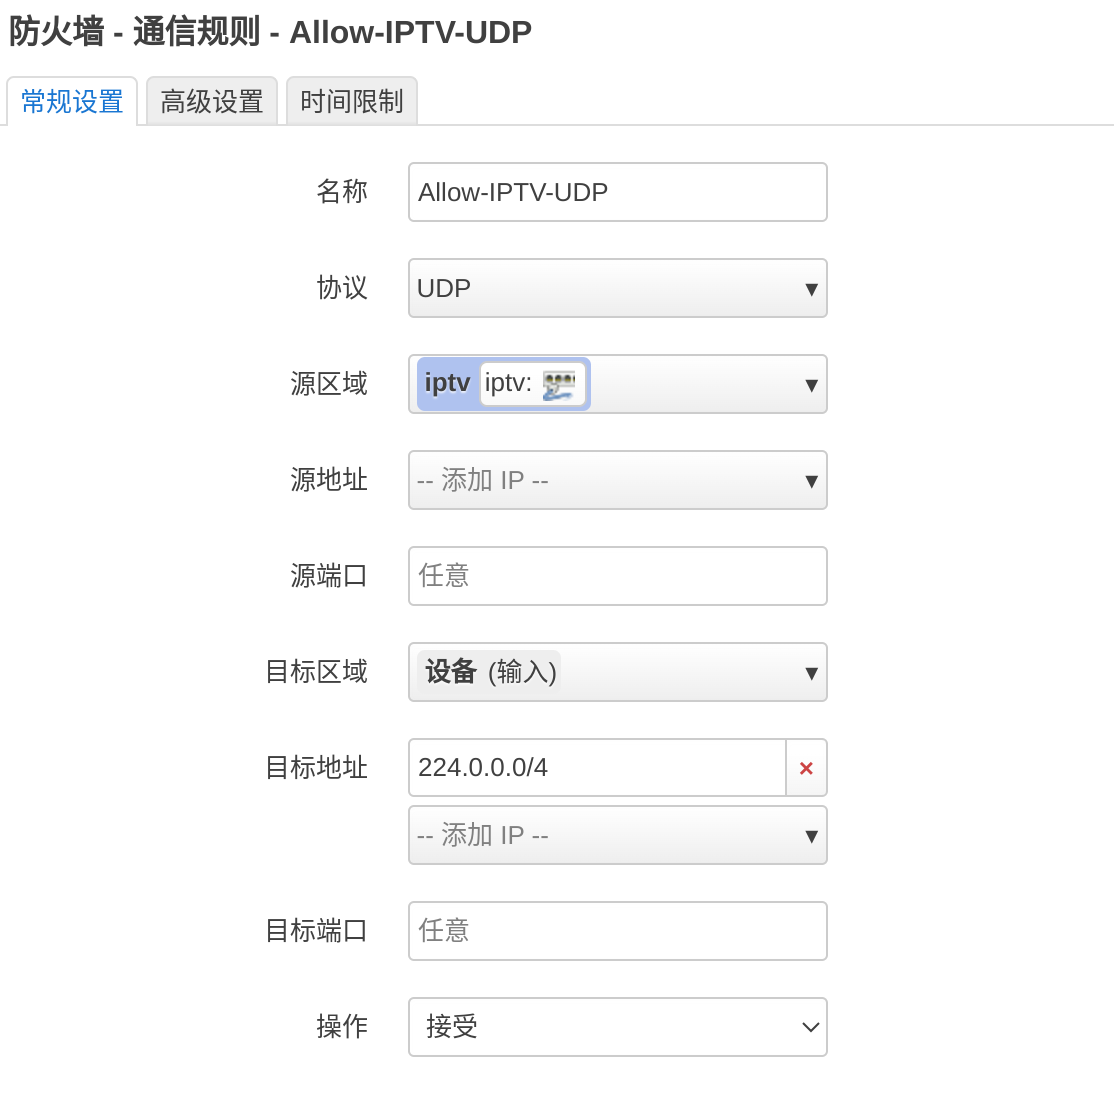This screenshot has width=1114, height=1112.
Task: Click the 操作 field label
Action: point(342,1027)
